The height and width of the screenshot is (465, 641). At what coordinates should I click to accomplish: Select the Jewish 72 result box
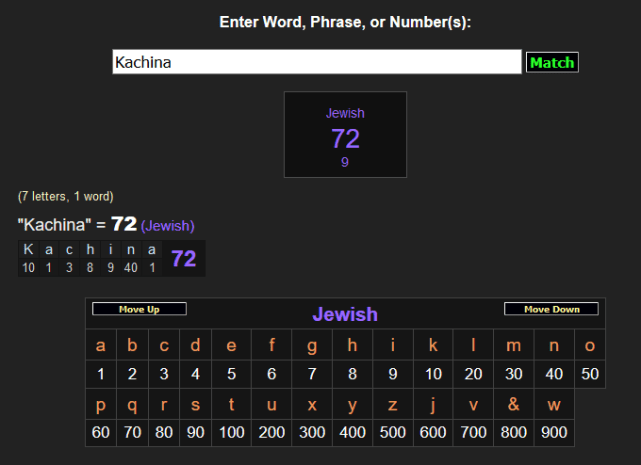point(345,135)
